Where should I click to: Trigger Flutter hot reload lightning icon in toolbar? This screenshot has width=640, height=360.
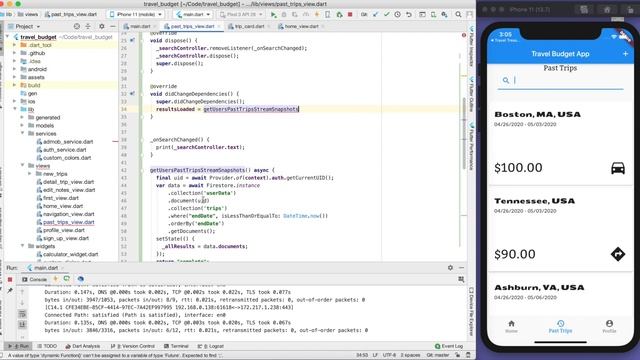tap(317, 14)
